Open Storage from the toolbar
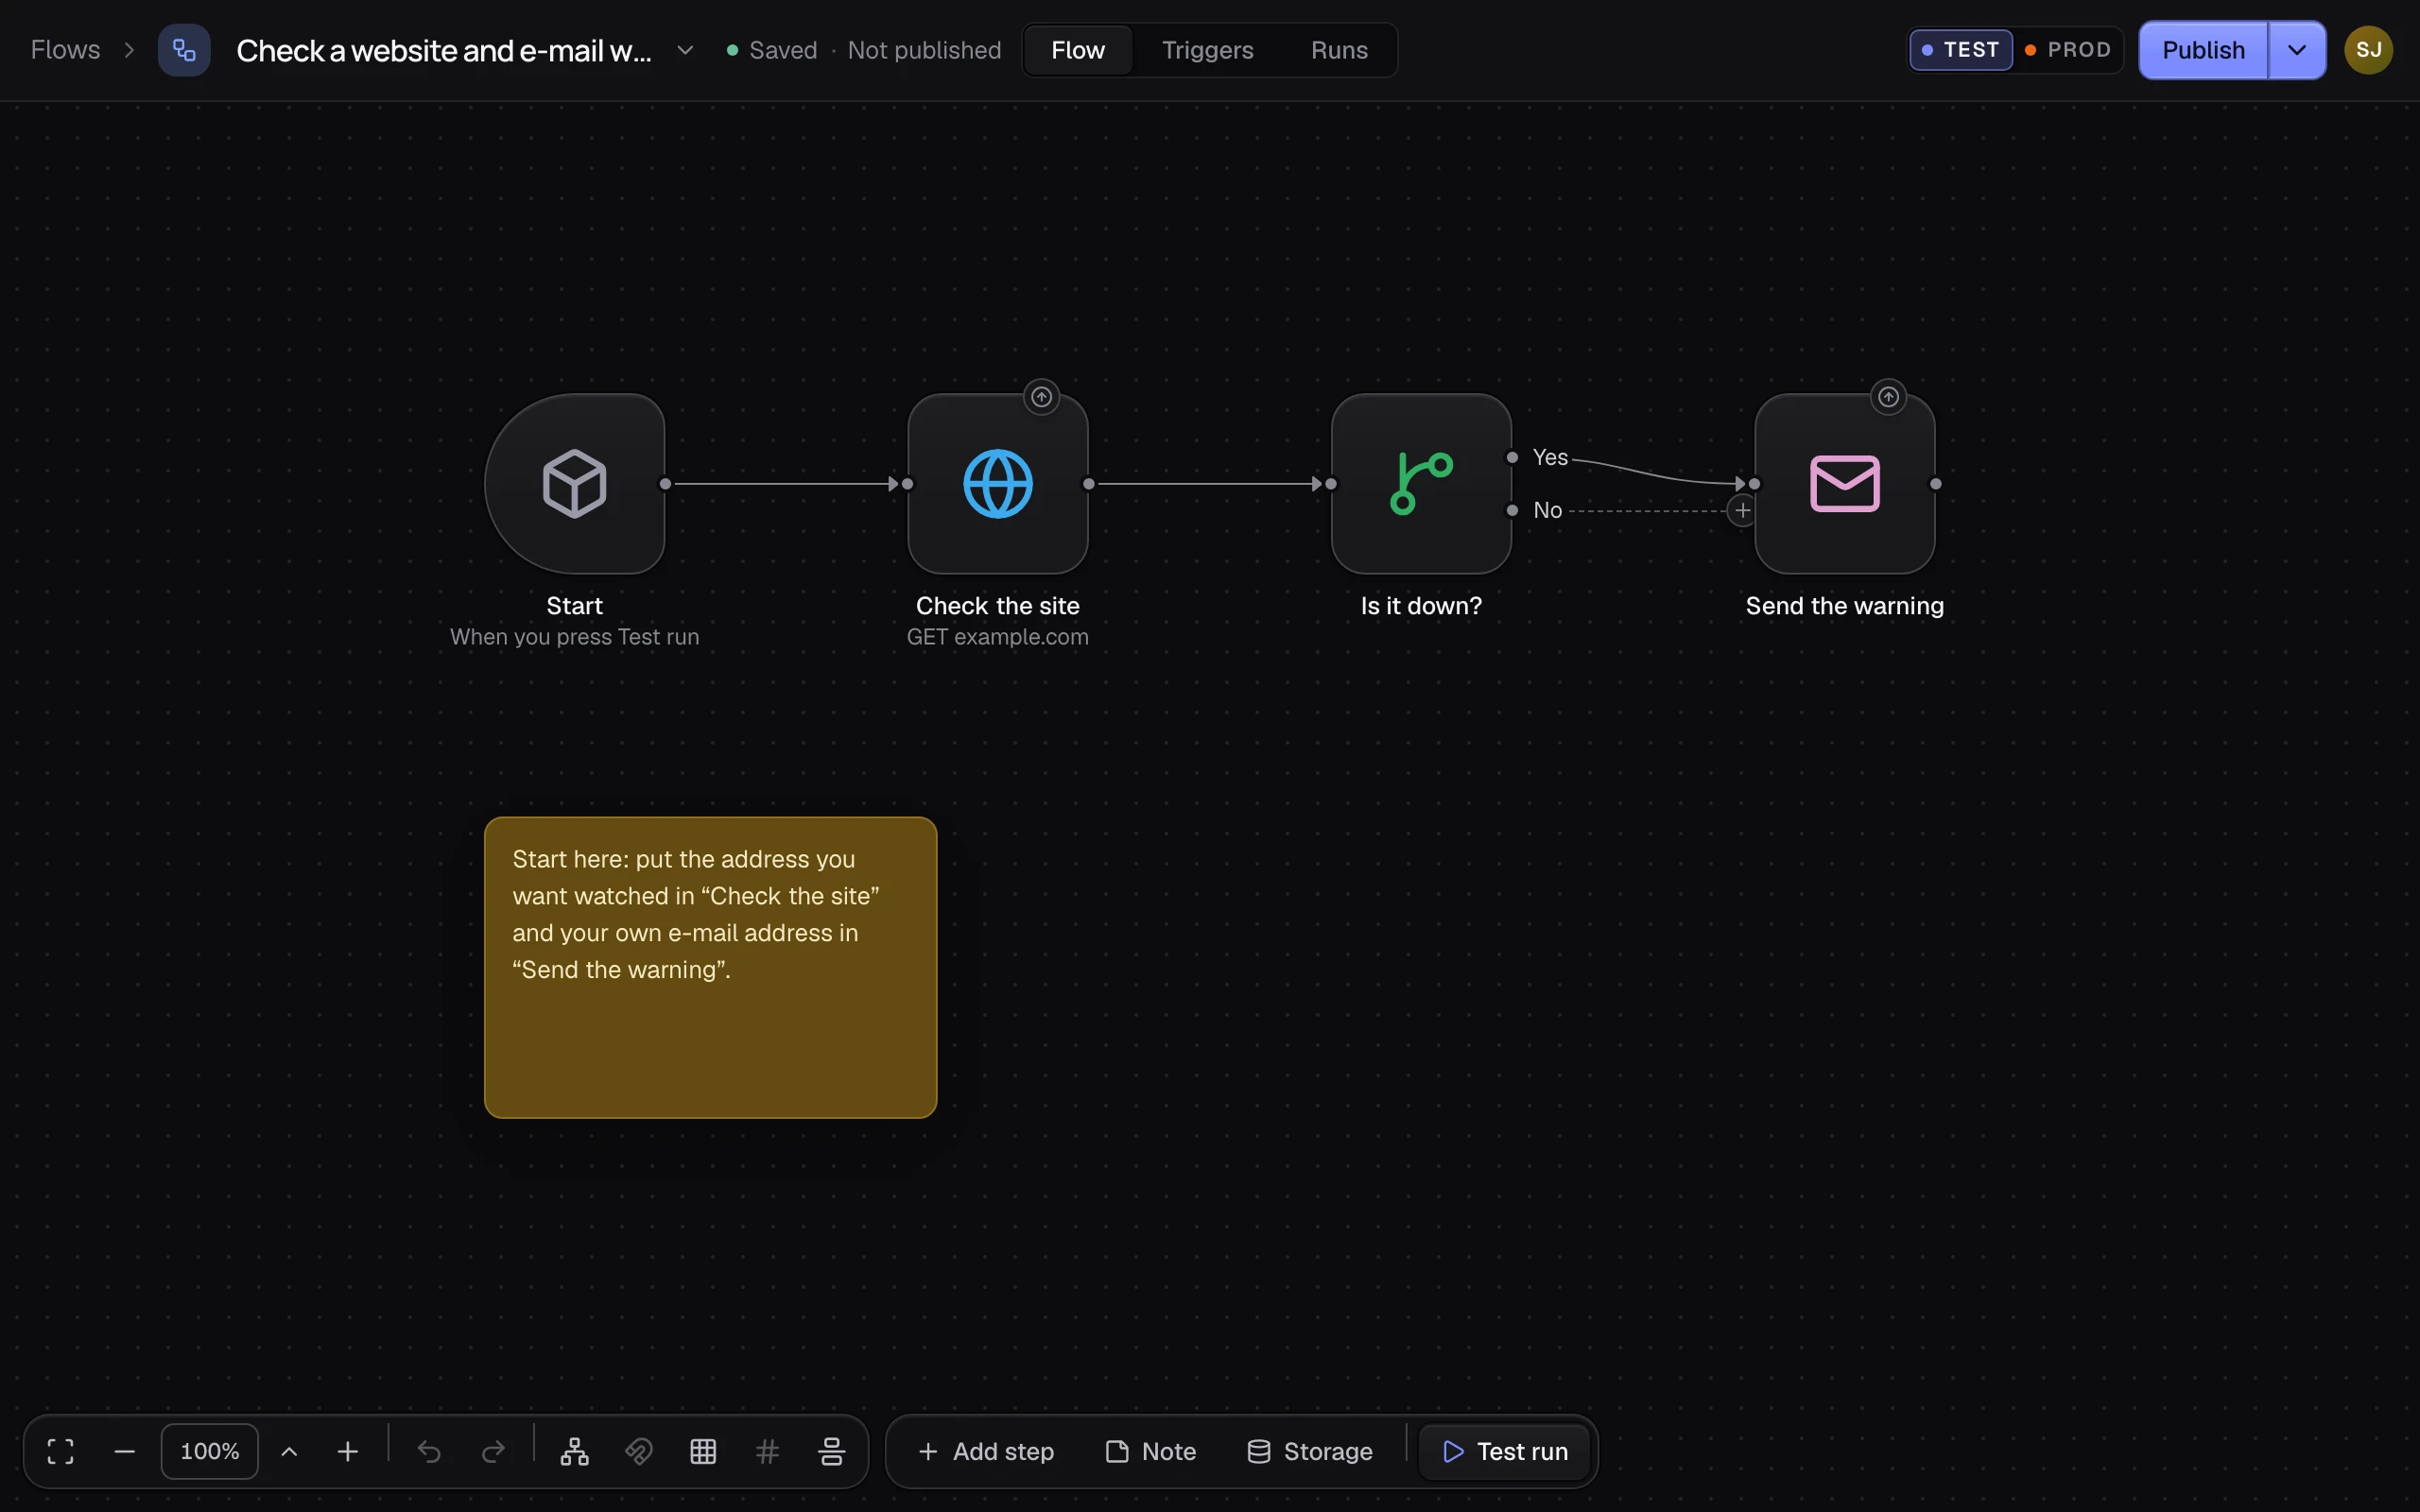The image size is (2420, 1512). pyautogui.click(x=1310, y=1451)
